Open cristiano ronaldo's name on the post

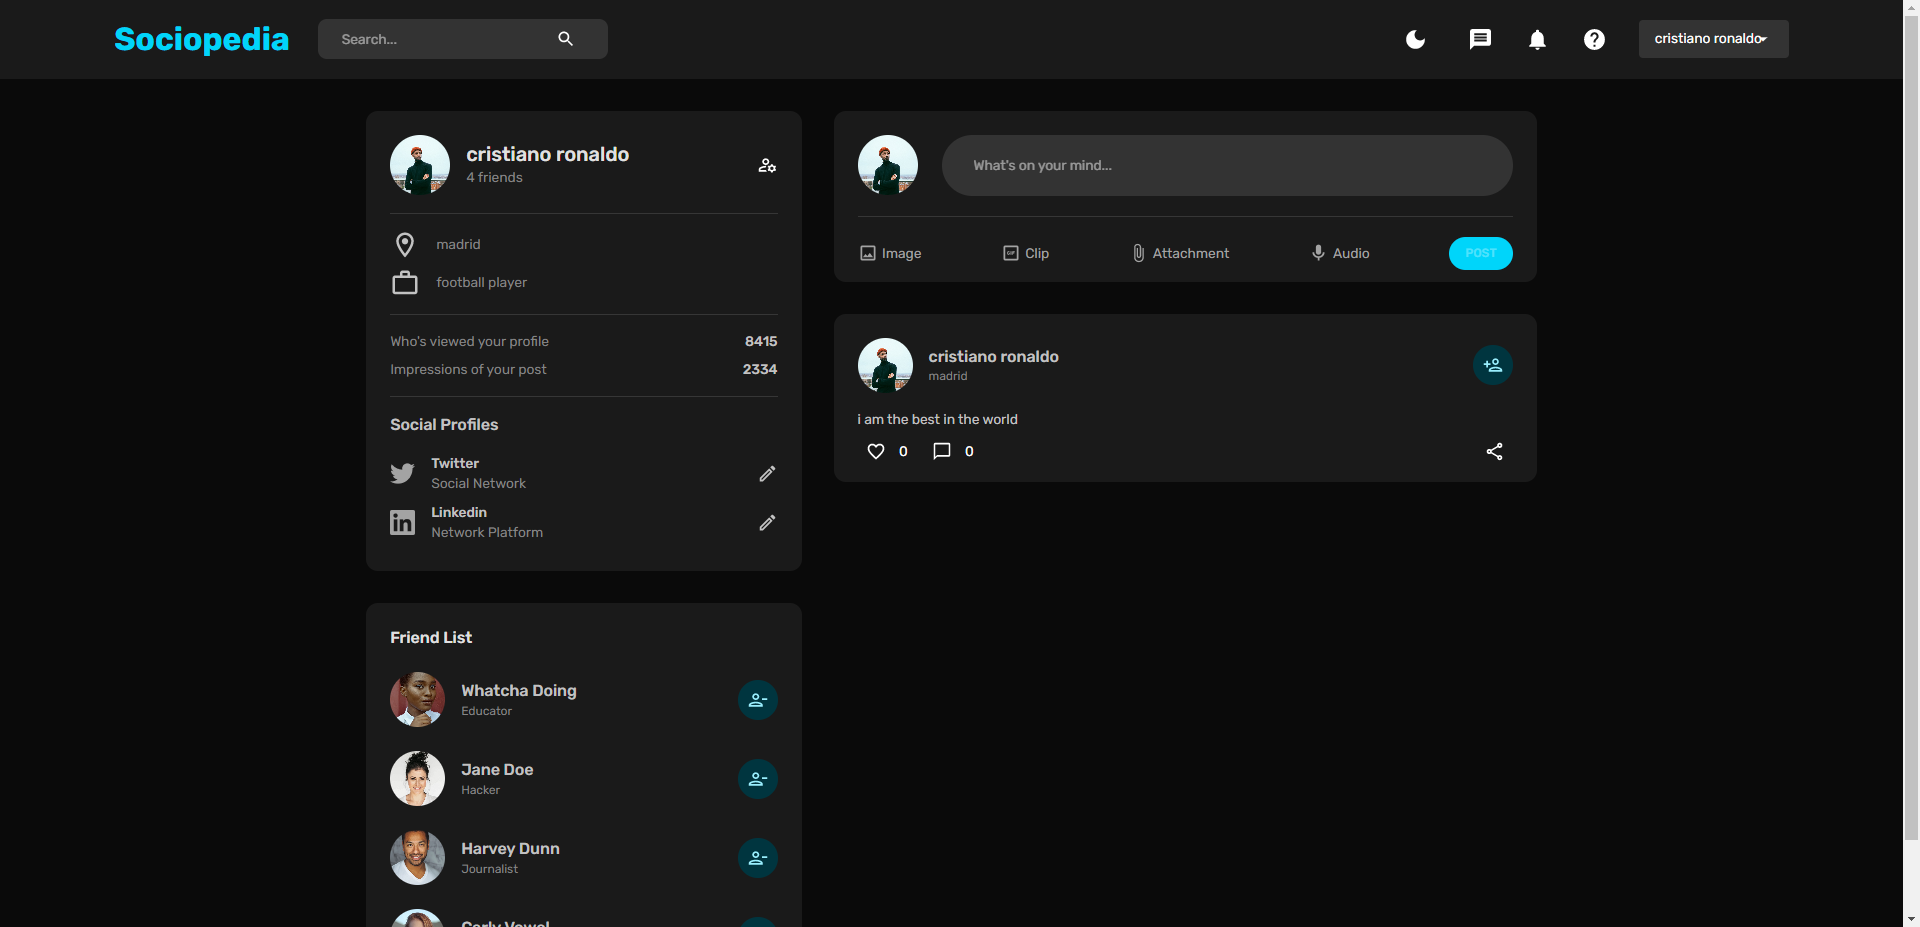coord(993,356)
